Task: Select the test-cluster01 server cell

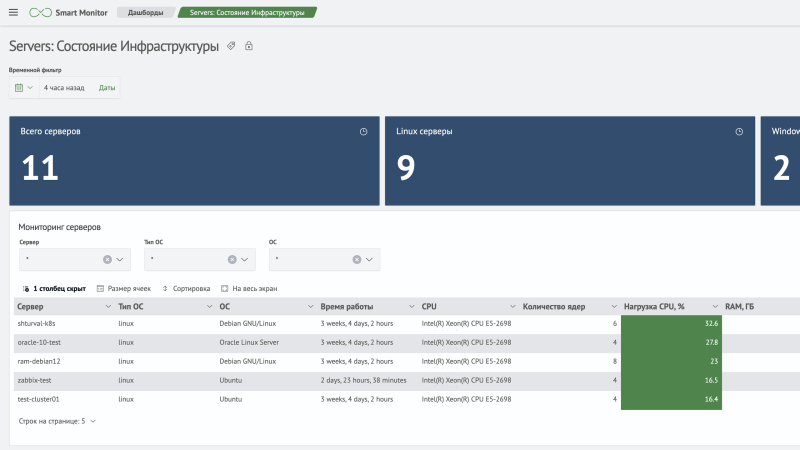Action: pyautogui.click(x=38, y=399)
